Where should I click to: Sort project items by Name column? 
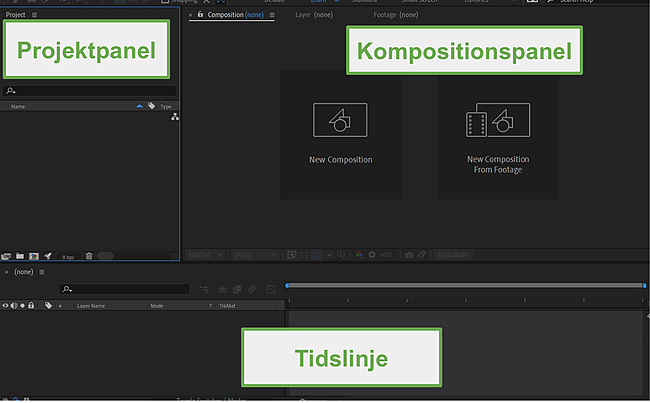point(18,107)
